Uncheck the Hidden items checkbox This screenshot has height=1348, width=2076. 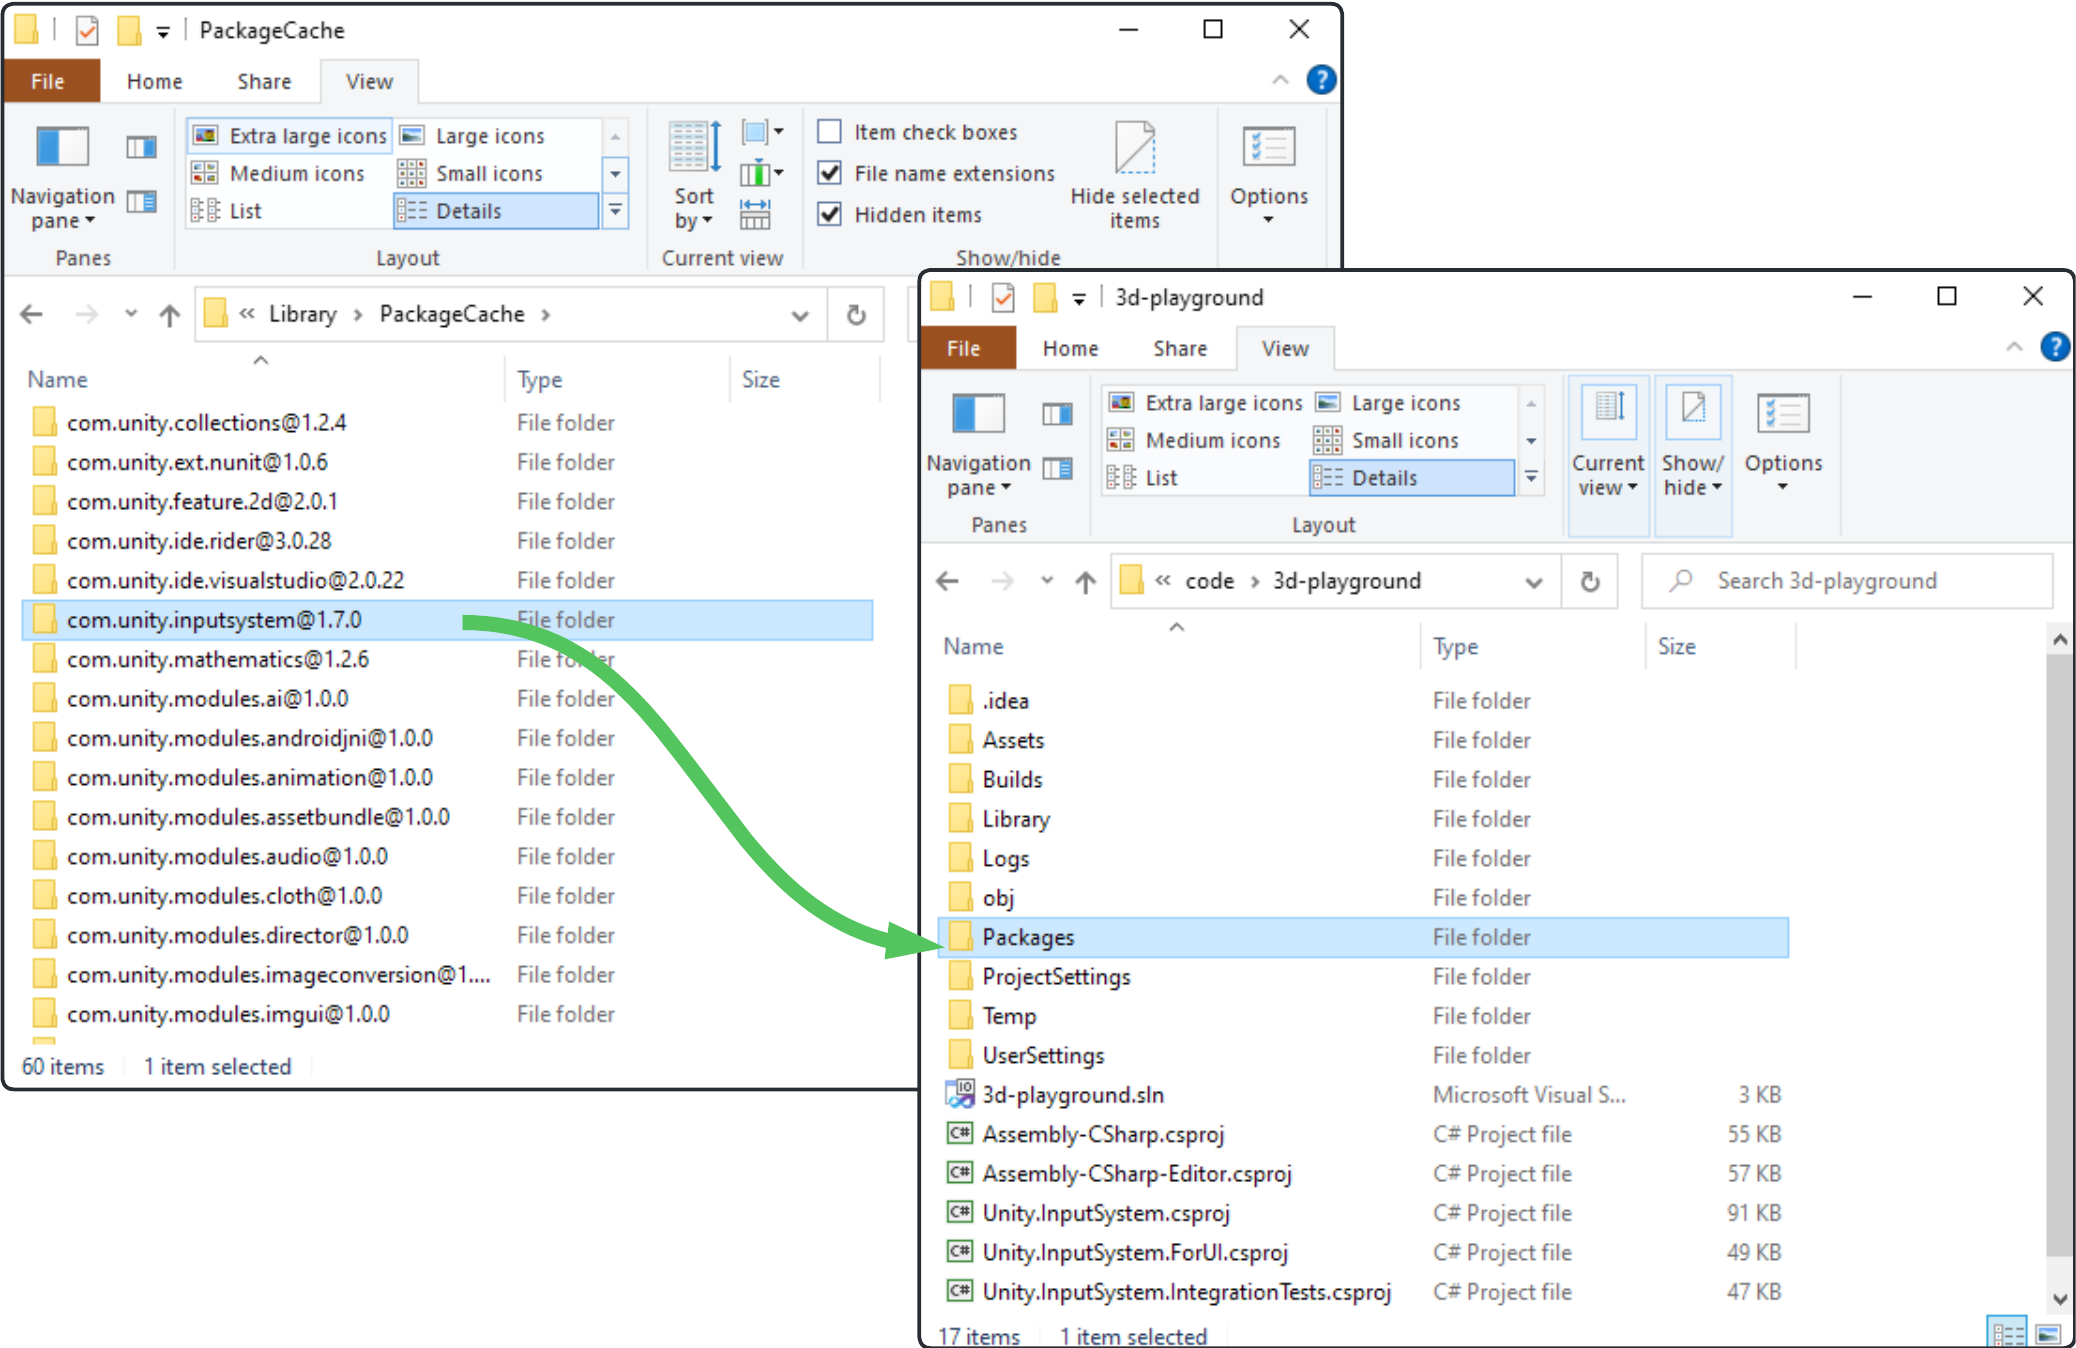tap(829, 214)
